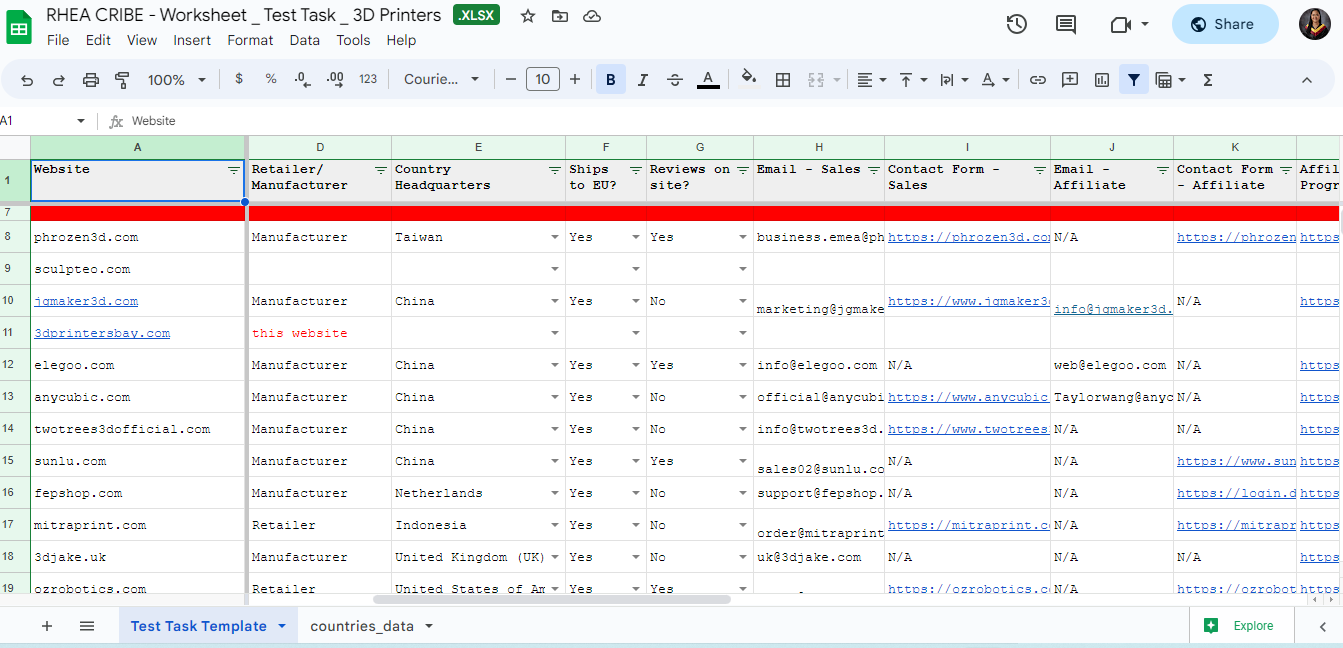Undo the last action
This screenshot has height=648, width=1343.
(27, 80)
